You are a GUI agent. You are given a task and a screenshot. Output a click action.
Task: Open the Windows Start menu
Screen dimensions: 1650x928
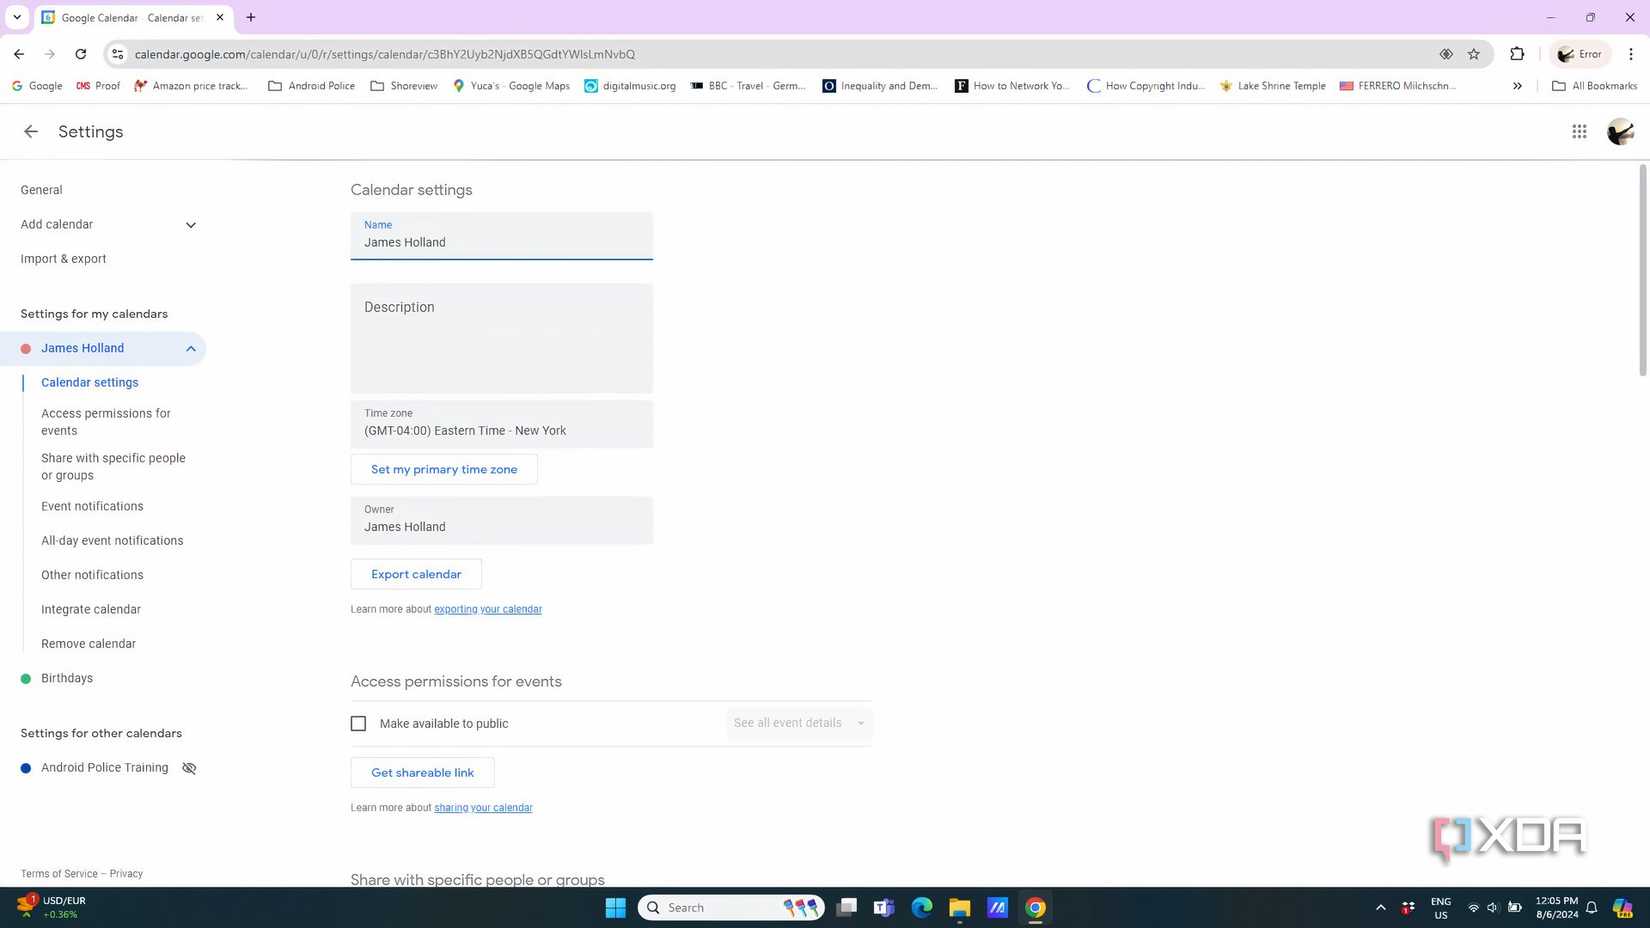(x=615, y=907)
